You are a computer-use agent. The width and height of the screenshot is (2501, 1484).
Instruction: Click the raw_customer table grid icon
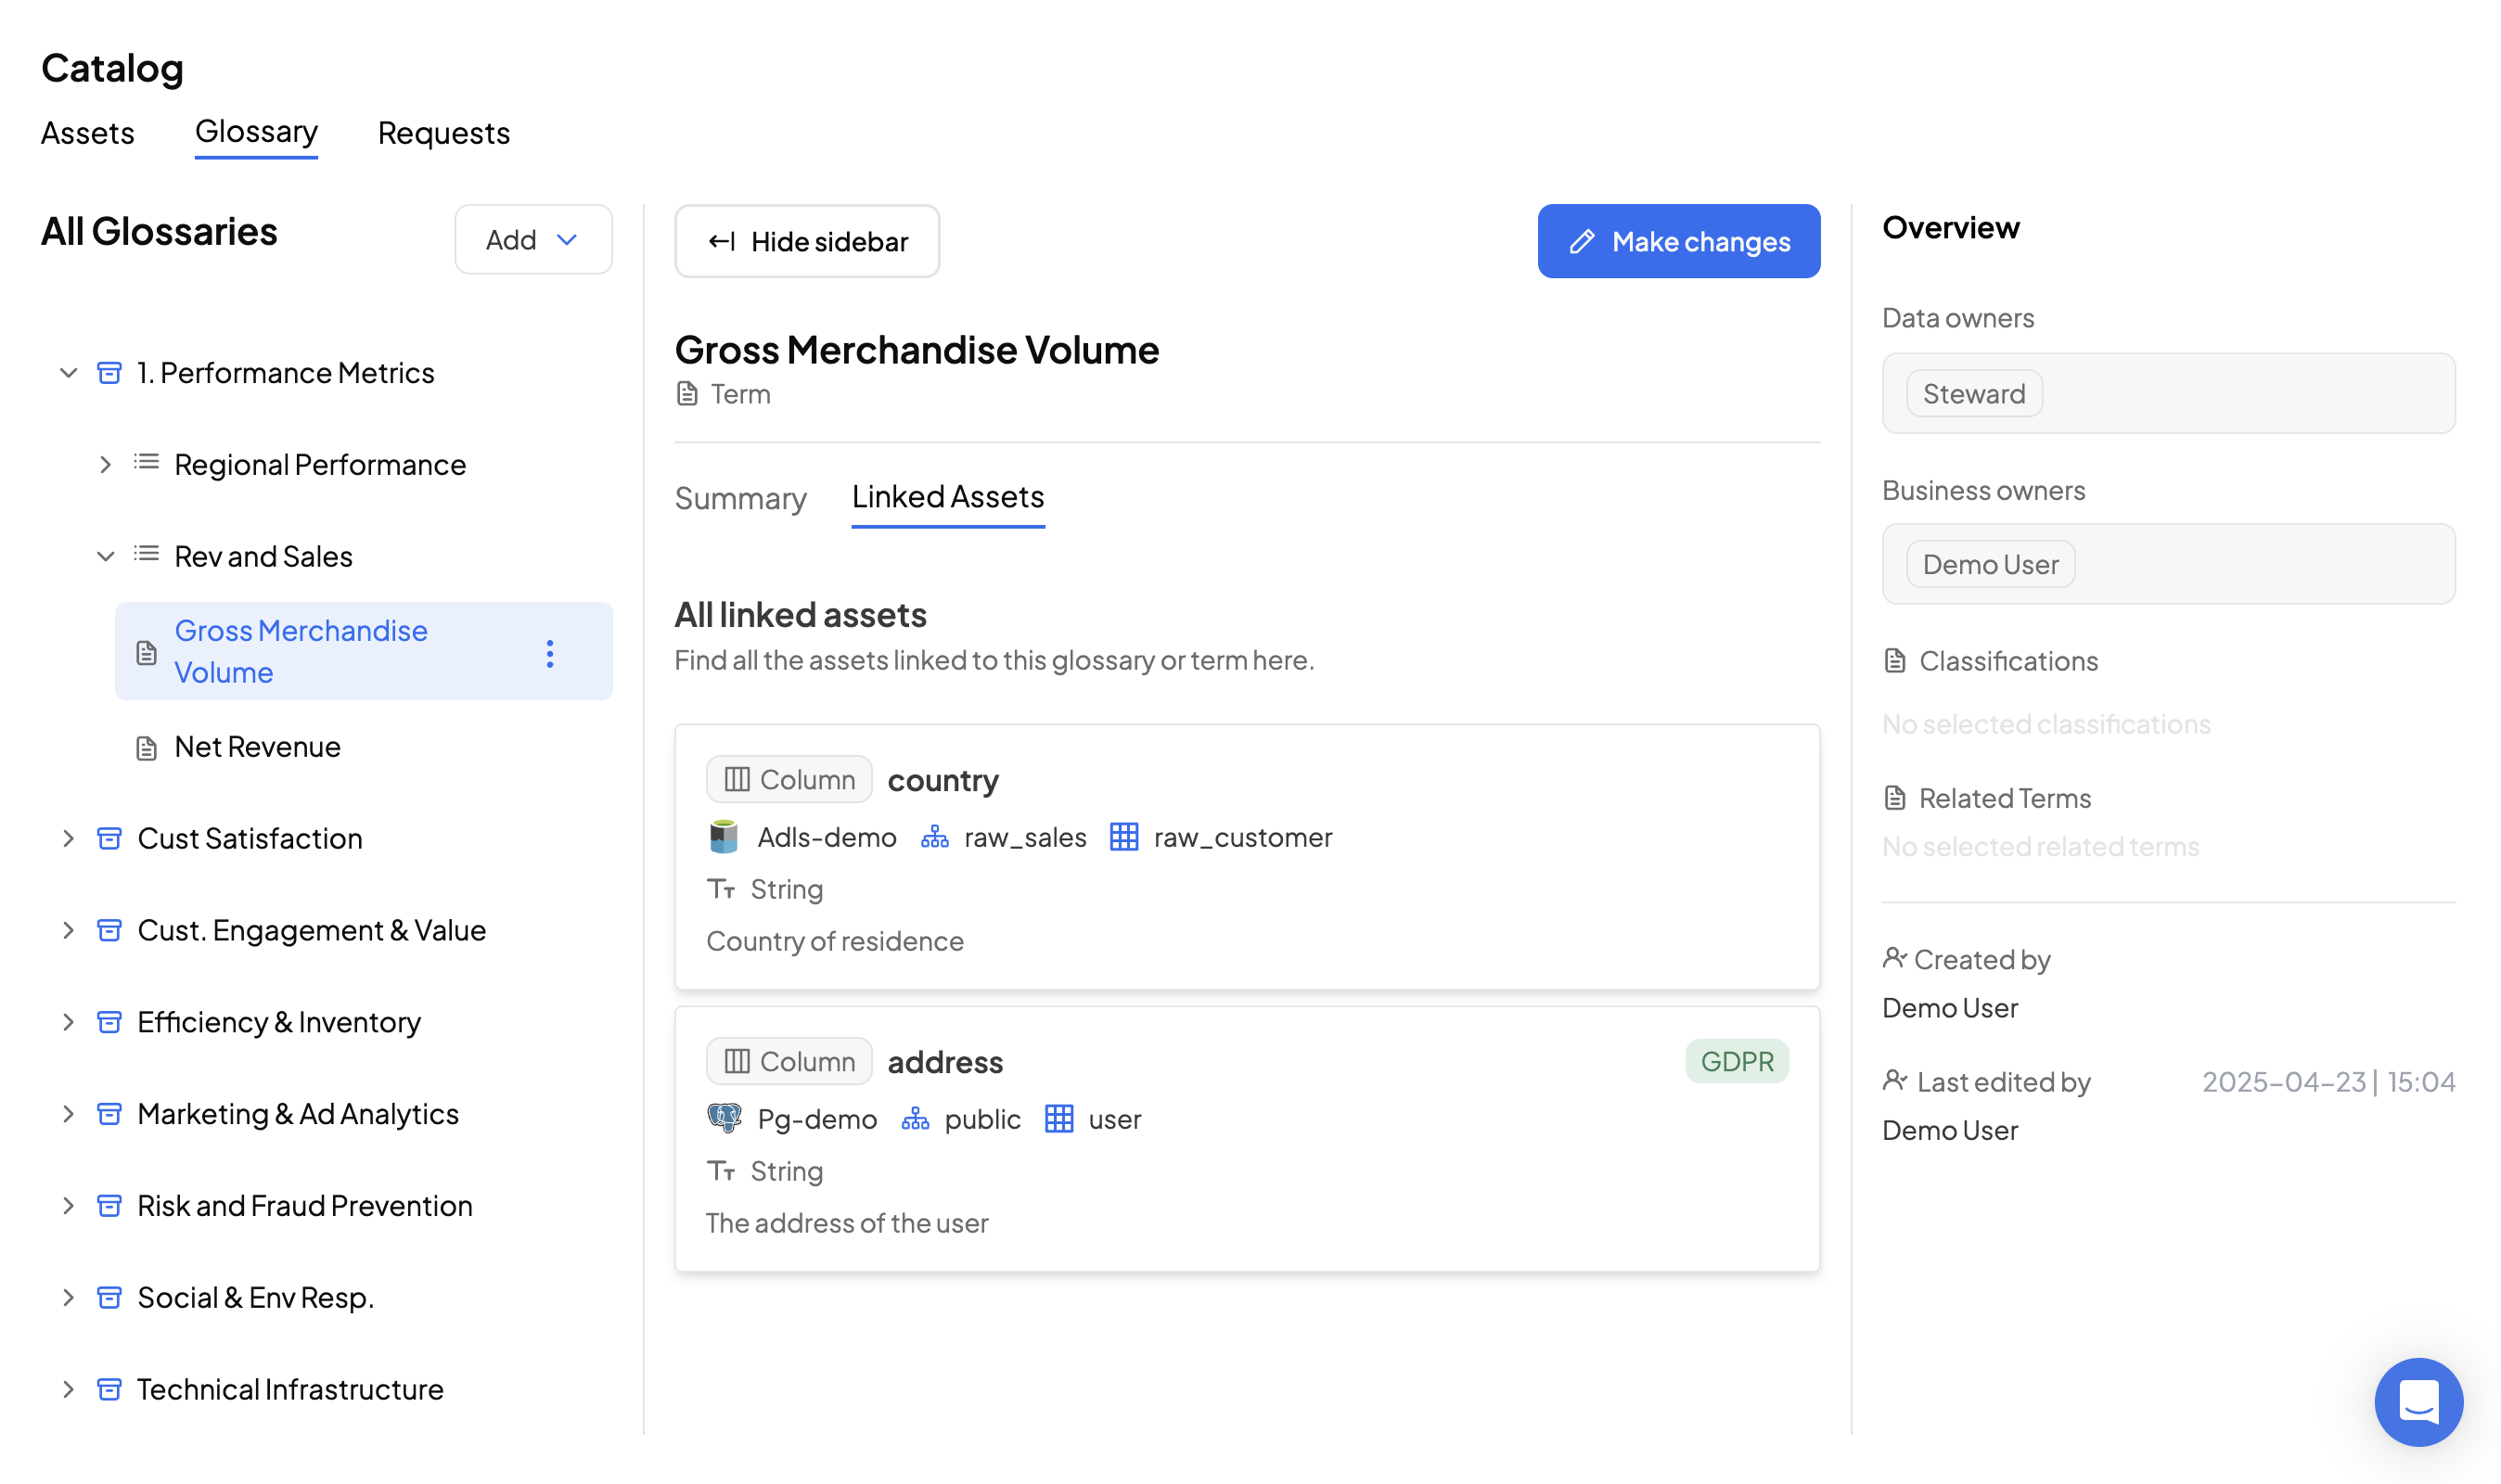[x=1123, y=836]
